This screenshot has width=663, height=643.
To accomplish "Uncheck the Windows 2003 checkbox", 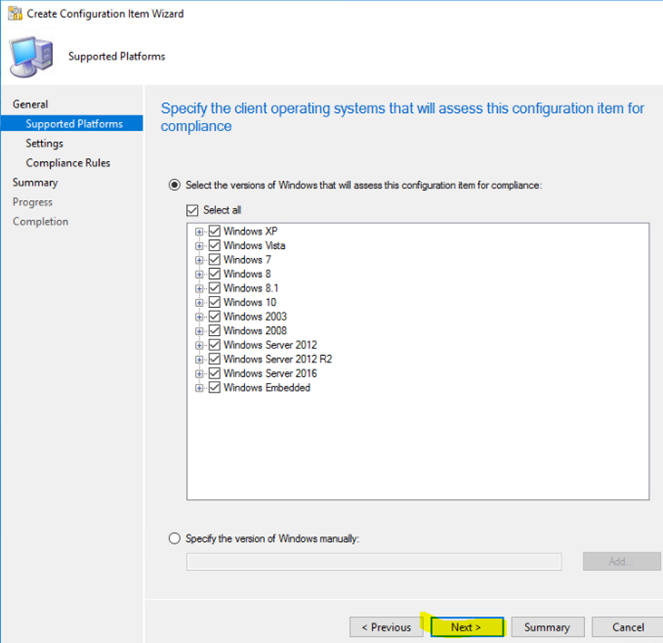I will 215,317.
